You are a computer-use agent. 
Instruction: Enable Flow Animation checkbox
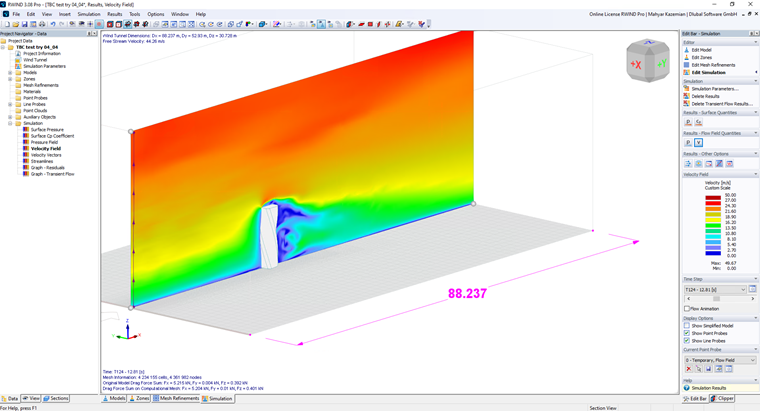coord(687,309)
